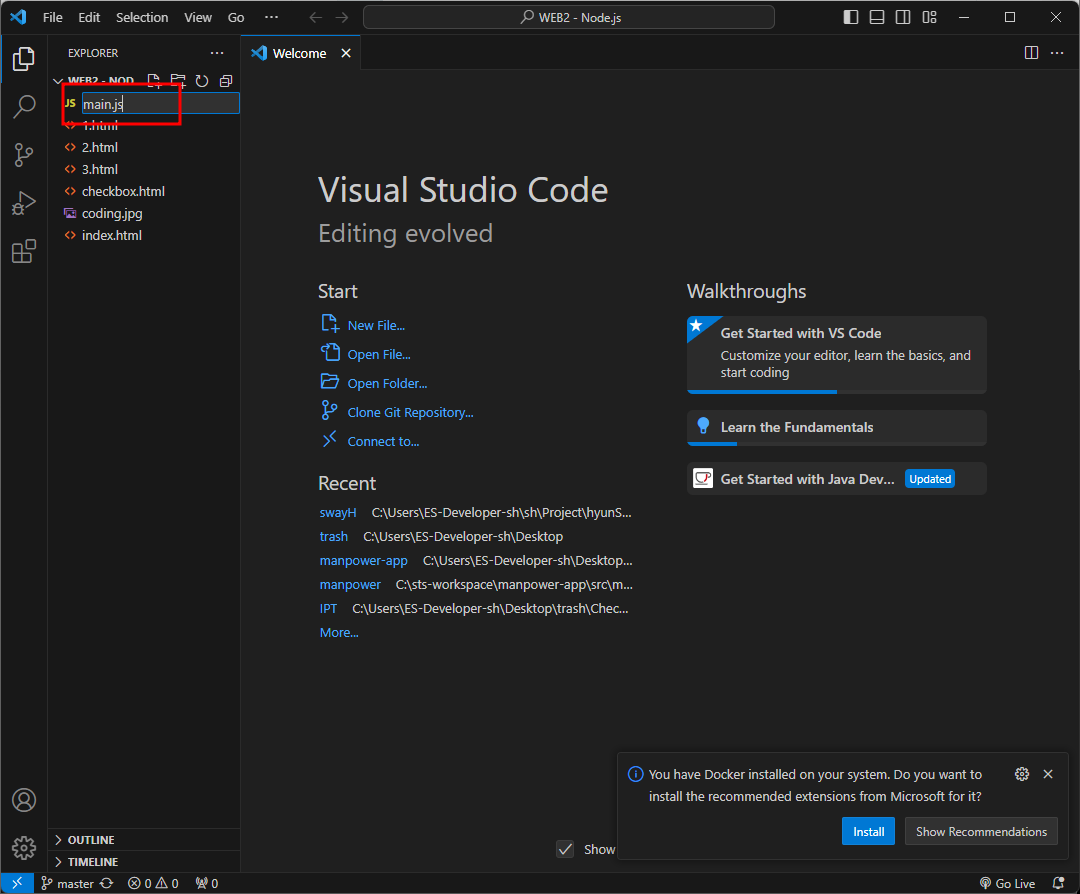Dismiss the Docker notification
Viewport: 1080px width, 894px height.
1048,774
